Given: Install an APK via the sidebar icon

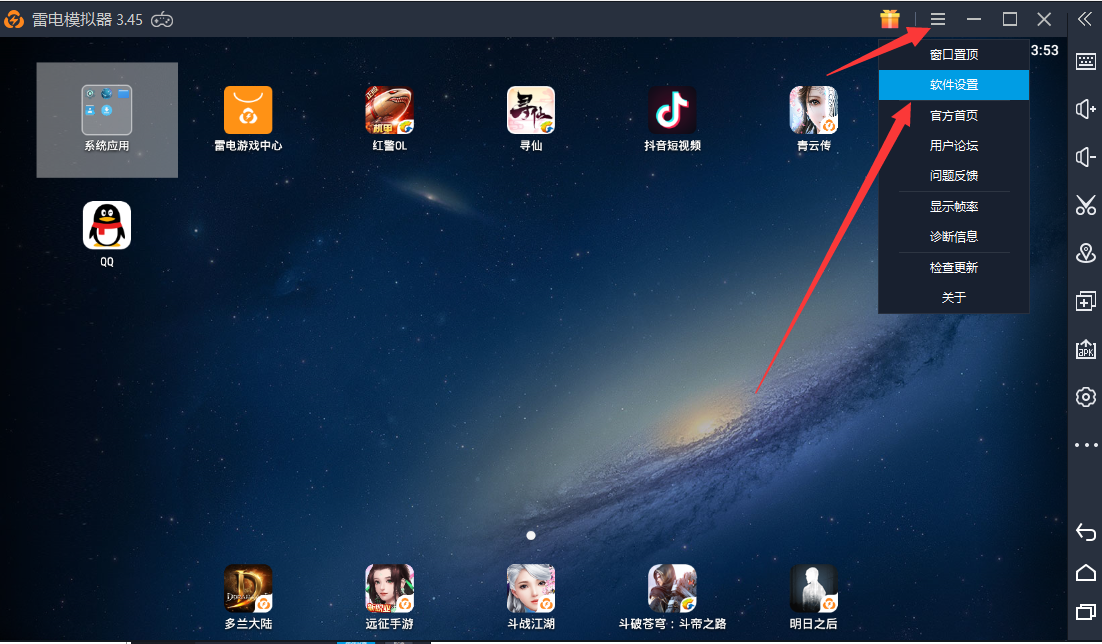Looking at the screenshot, I should (1085, 349).
